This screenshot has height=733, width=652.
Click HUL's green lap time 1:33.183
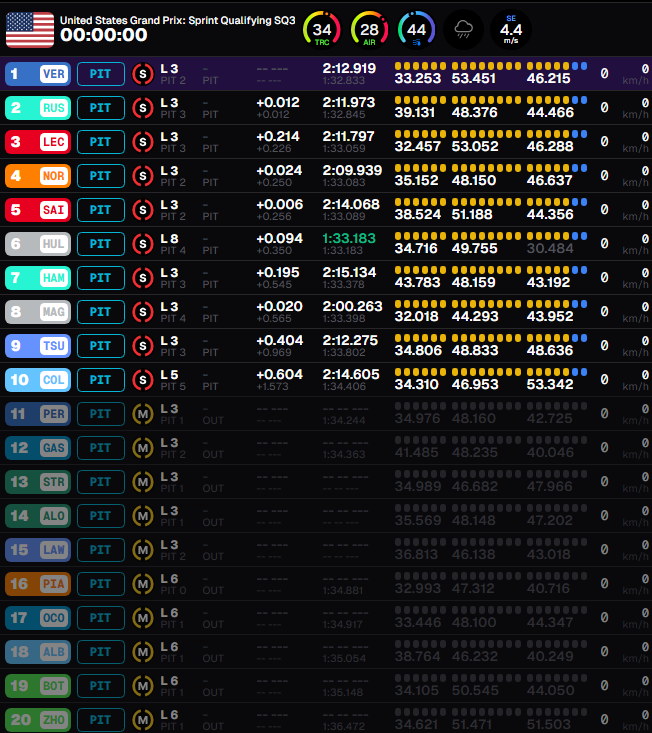[x=349, y=238]
